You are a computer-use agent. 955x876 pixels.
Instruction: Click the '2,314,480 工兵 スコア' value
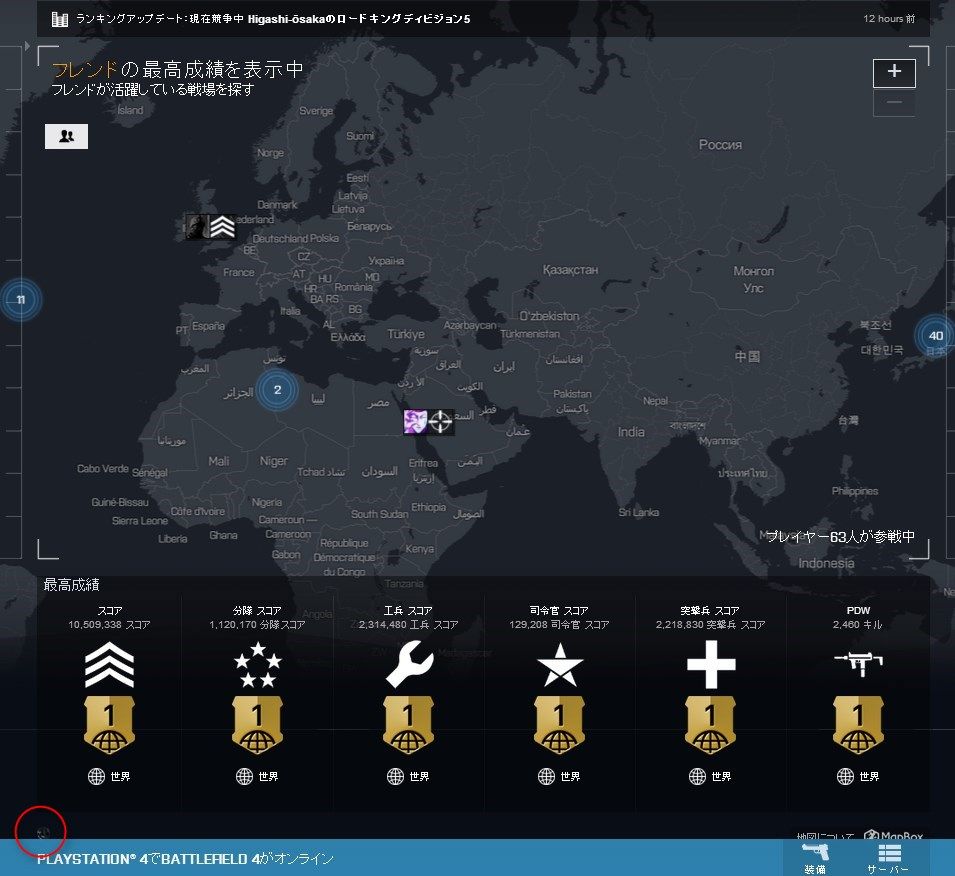tap(408, 625)
